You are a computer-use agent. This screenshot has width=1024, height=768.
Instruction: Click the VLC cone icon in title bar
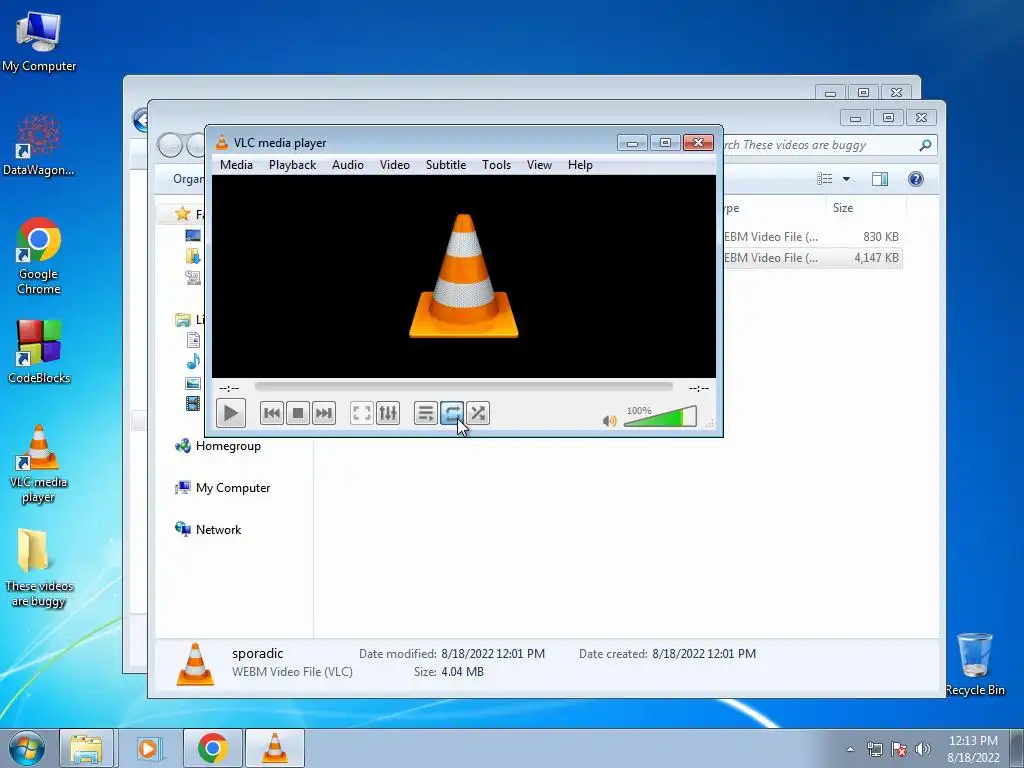click(222, 142)
